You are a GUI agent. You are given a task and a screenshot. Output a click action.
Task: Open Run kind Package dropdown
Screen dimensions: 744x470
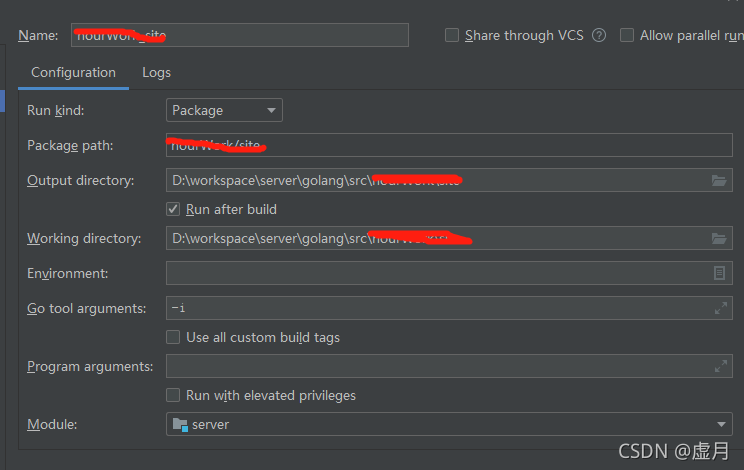tap(224, 110)
